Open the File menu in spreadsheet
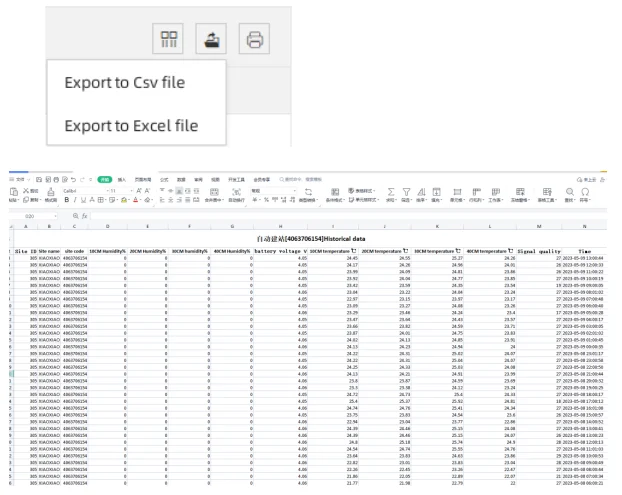Image resolution: width=622 pixels, height=495 pixels. click(20, 180)
